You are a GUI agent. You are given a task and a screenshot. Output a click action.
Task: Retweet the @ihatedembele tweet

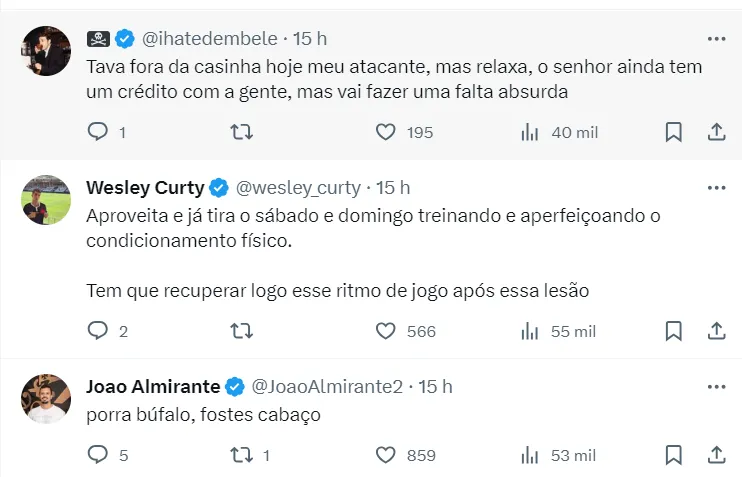point(242,132)
